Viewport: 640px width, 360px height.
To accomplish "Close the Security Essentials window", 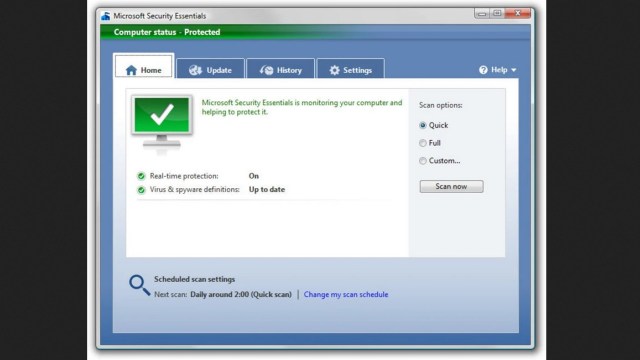I will [518, 13].
